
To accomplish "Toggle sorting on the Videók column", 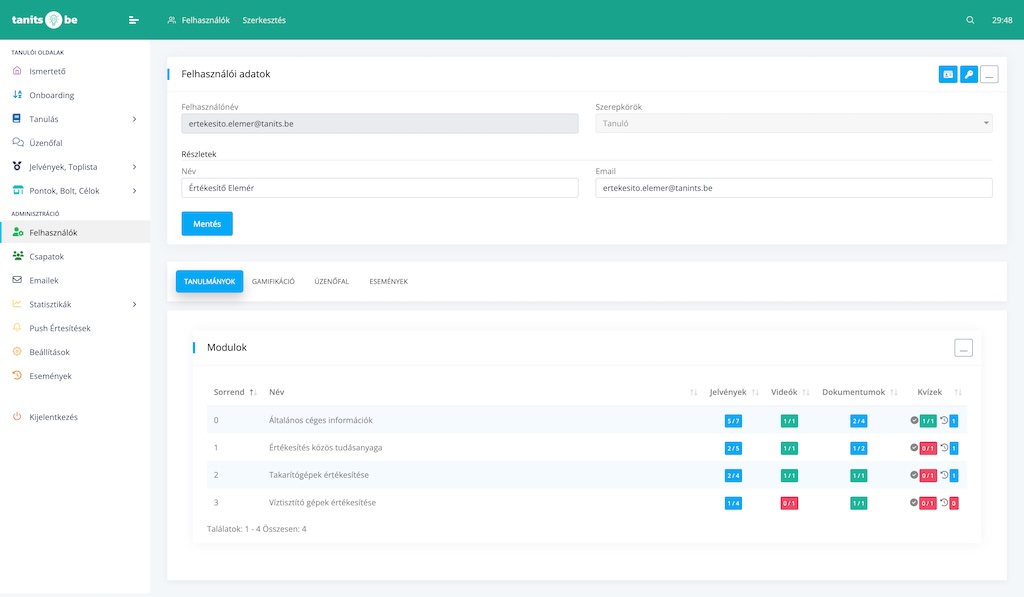I will click(x=790, y=392).
